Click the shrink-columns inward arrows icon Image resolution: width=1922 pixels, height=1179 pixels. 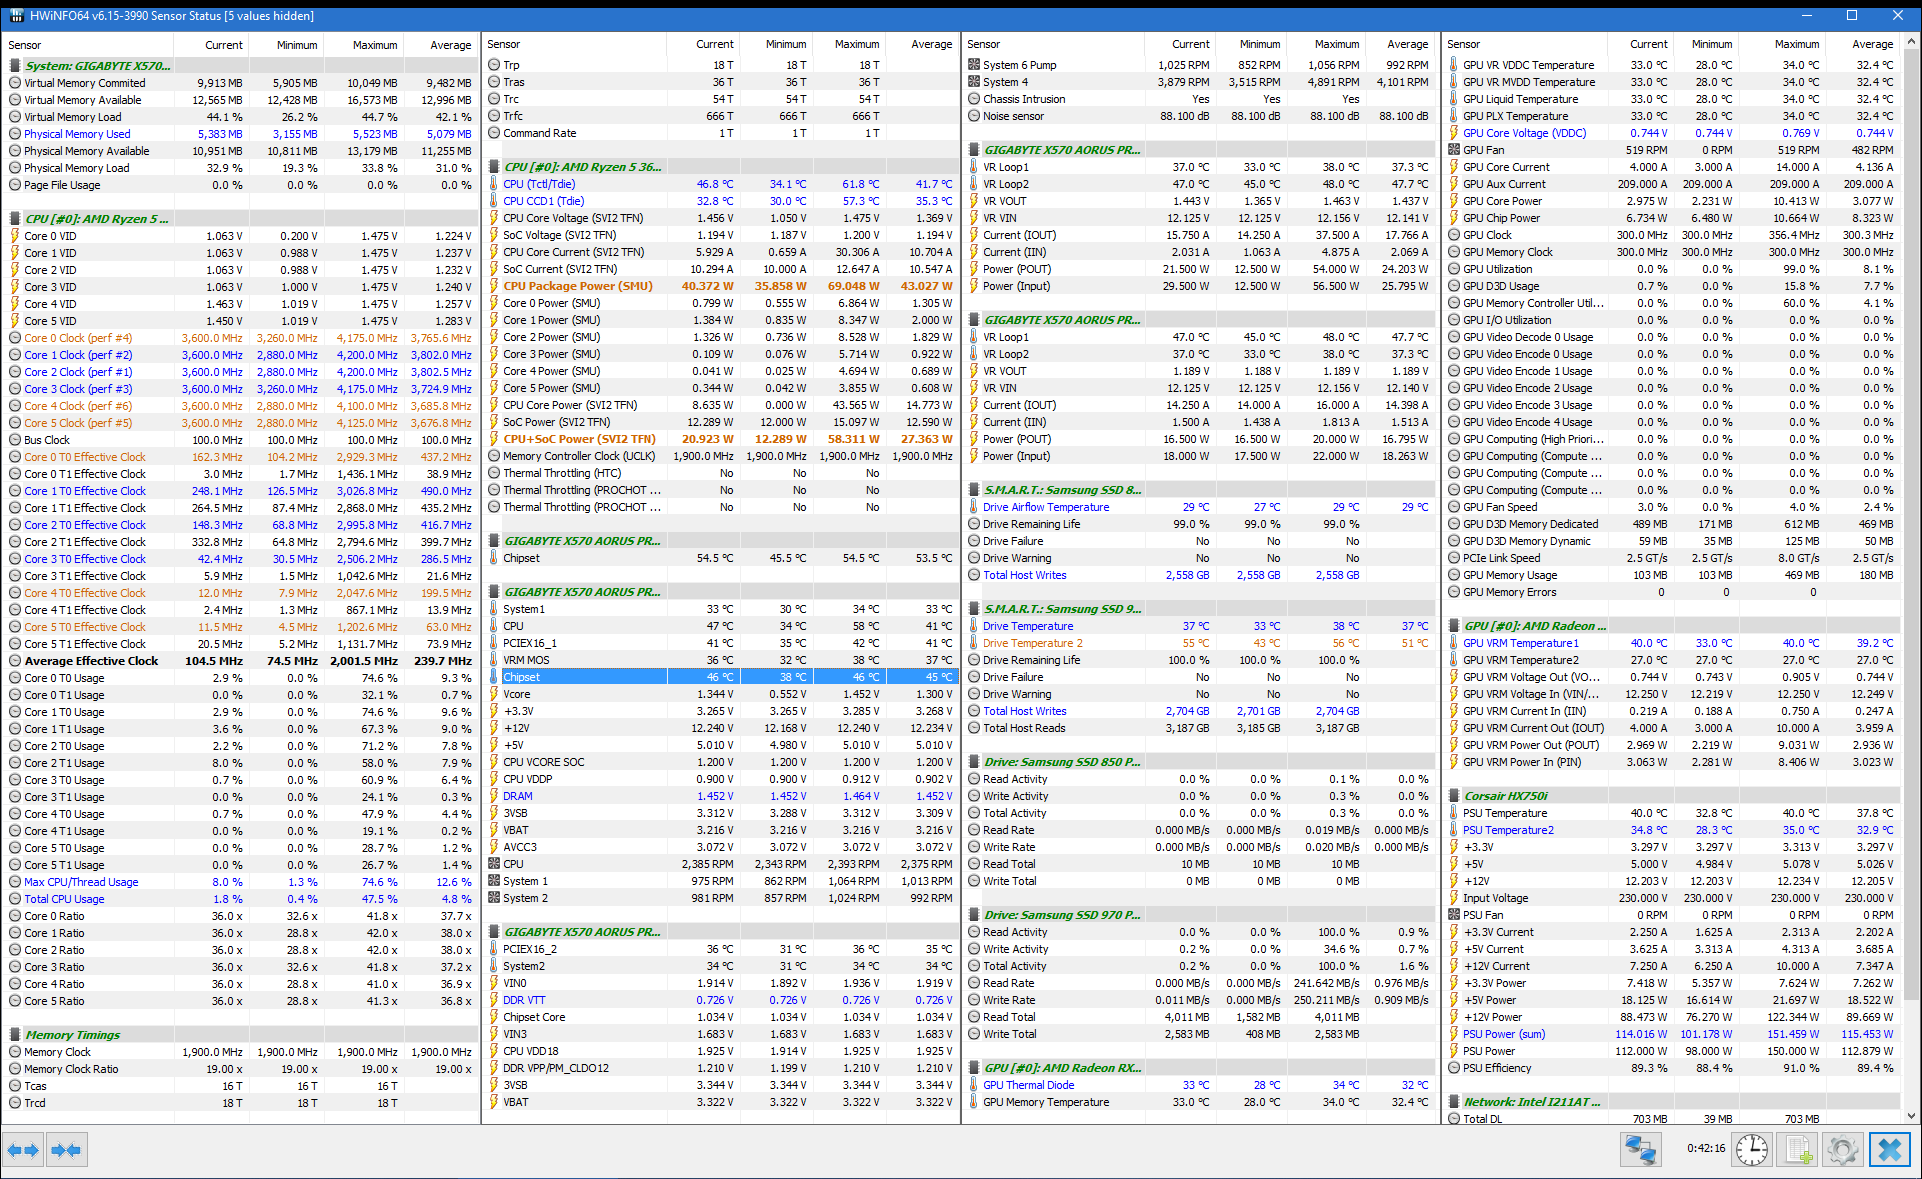tap(66, 1150)
